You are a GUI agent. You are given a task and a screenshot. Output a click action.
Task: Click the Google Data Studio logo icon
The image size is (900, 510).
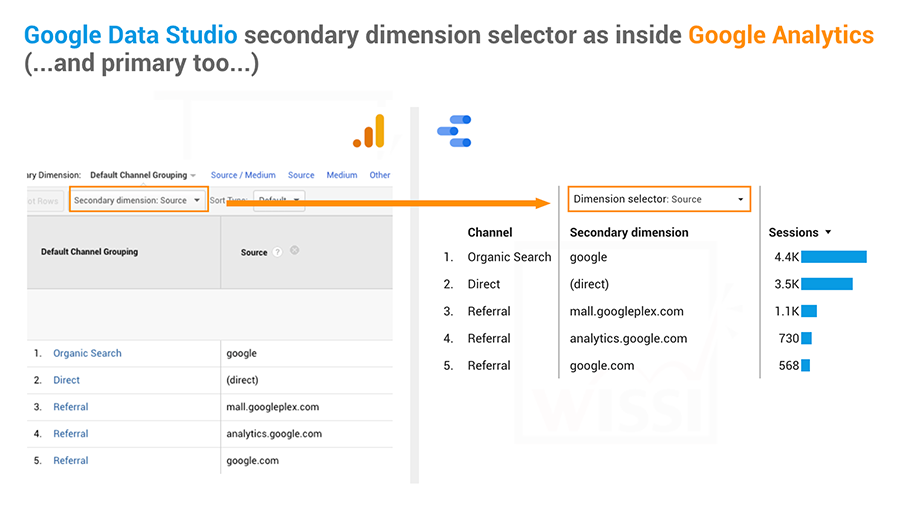(x=454, y=131)
